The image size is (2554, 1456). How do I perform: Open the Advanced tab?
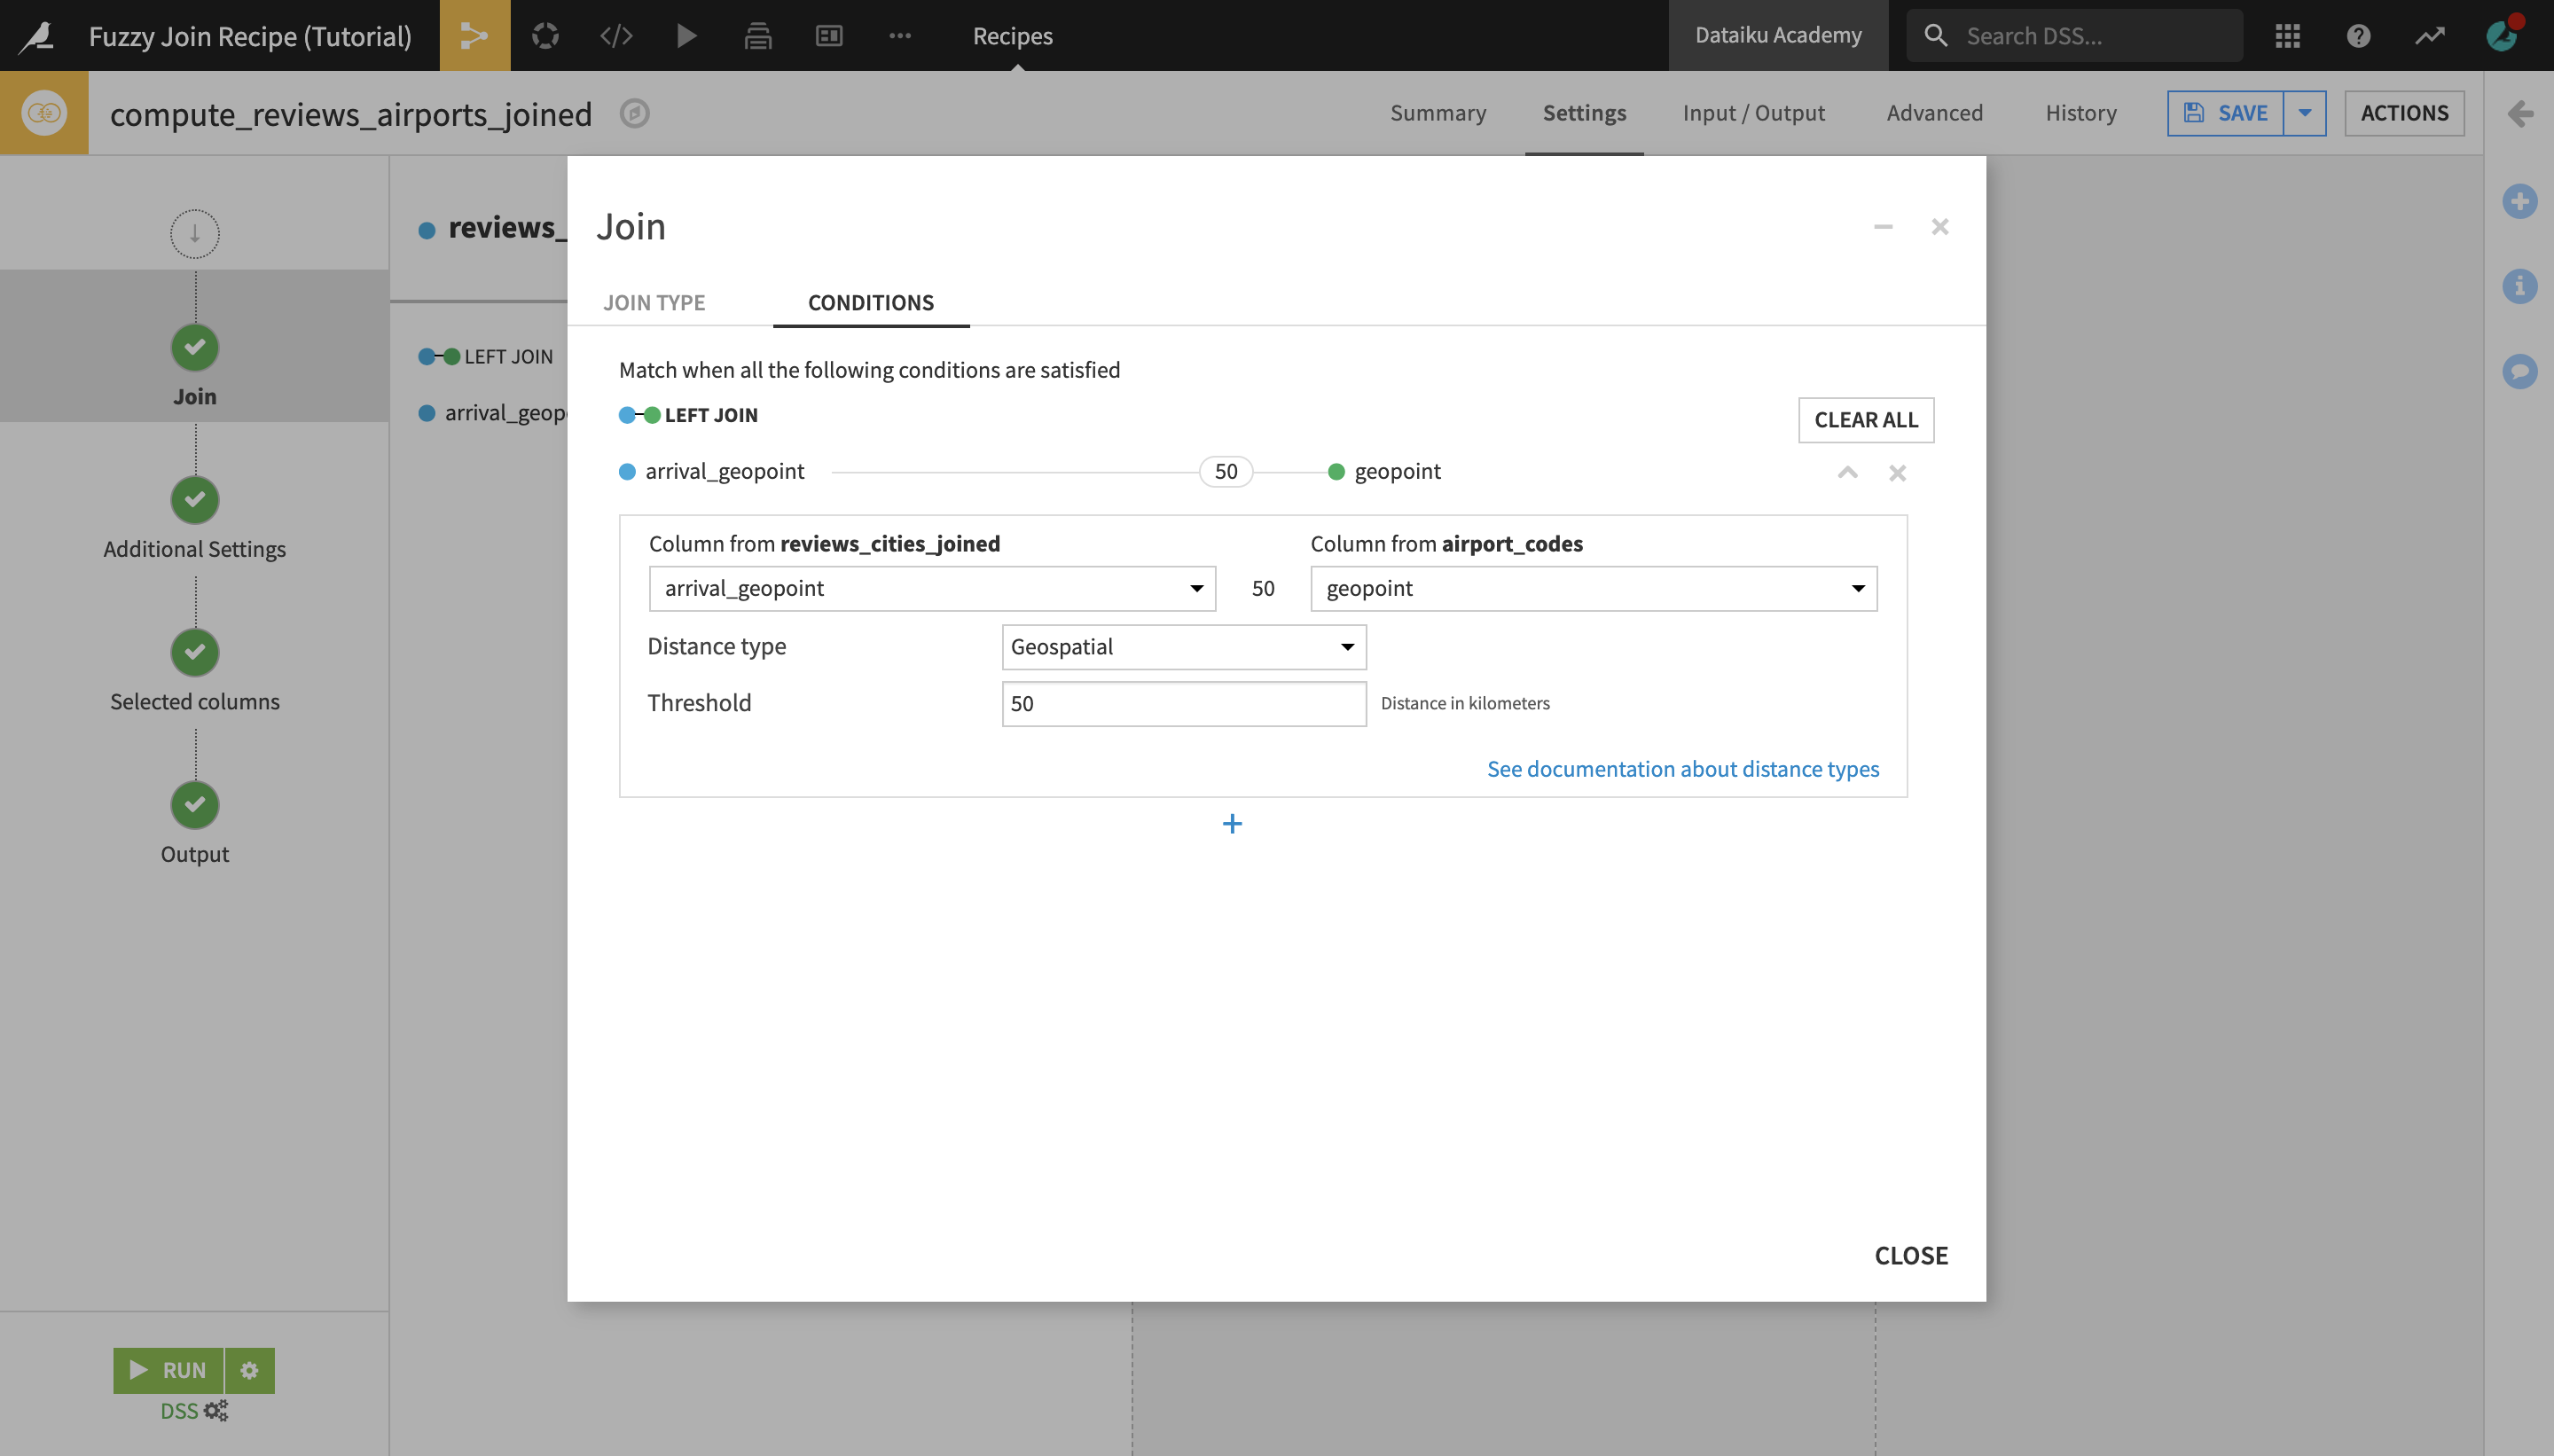pos(1935,113)
